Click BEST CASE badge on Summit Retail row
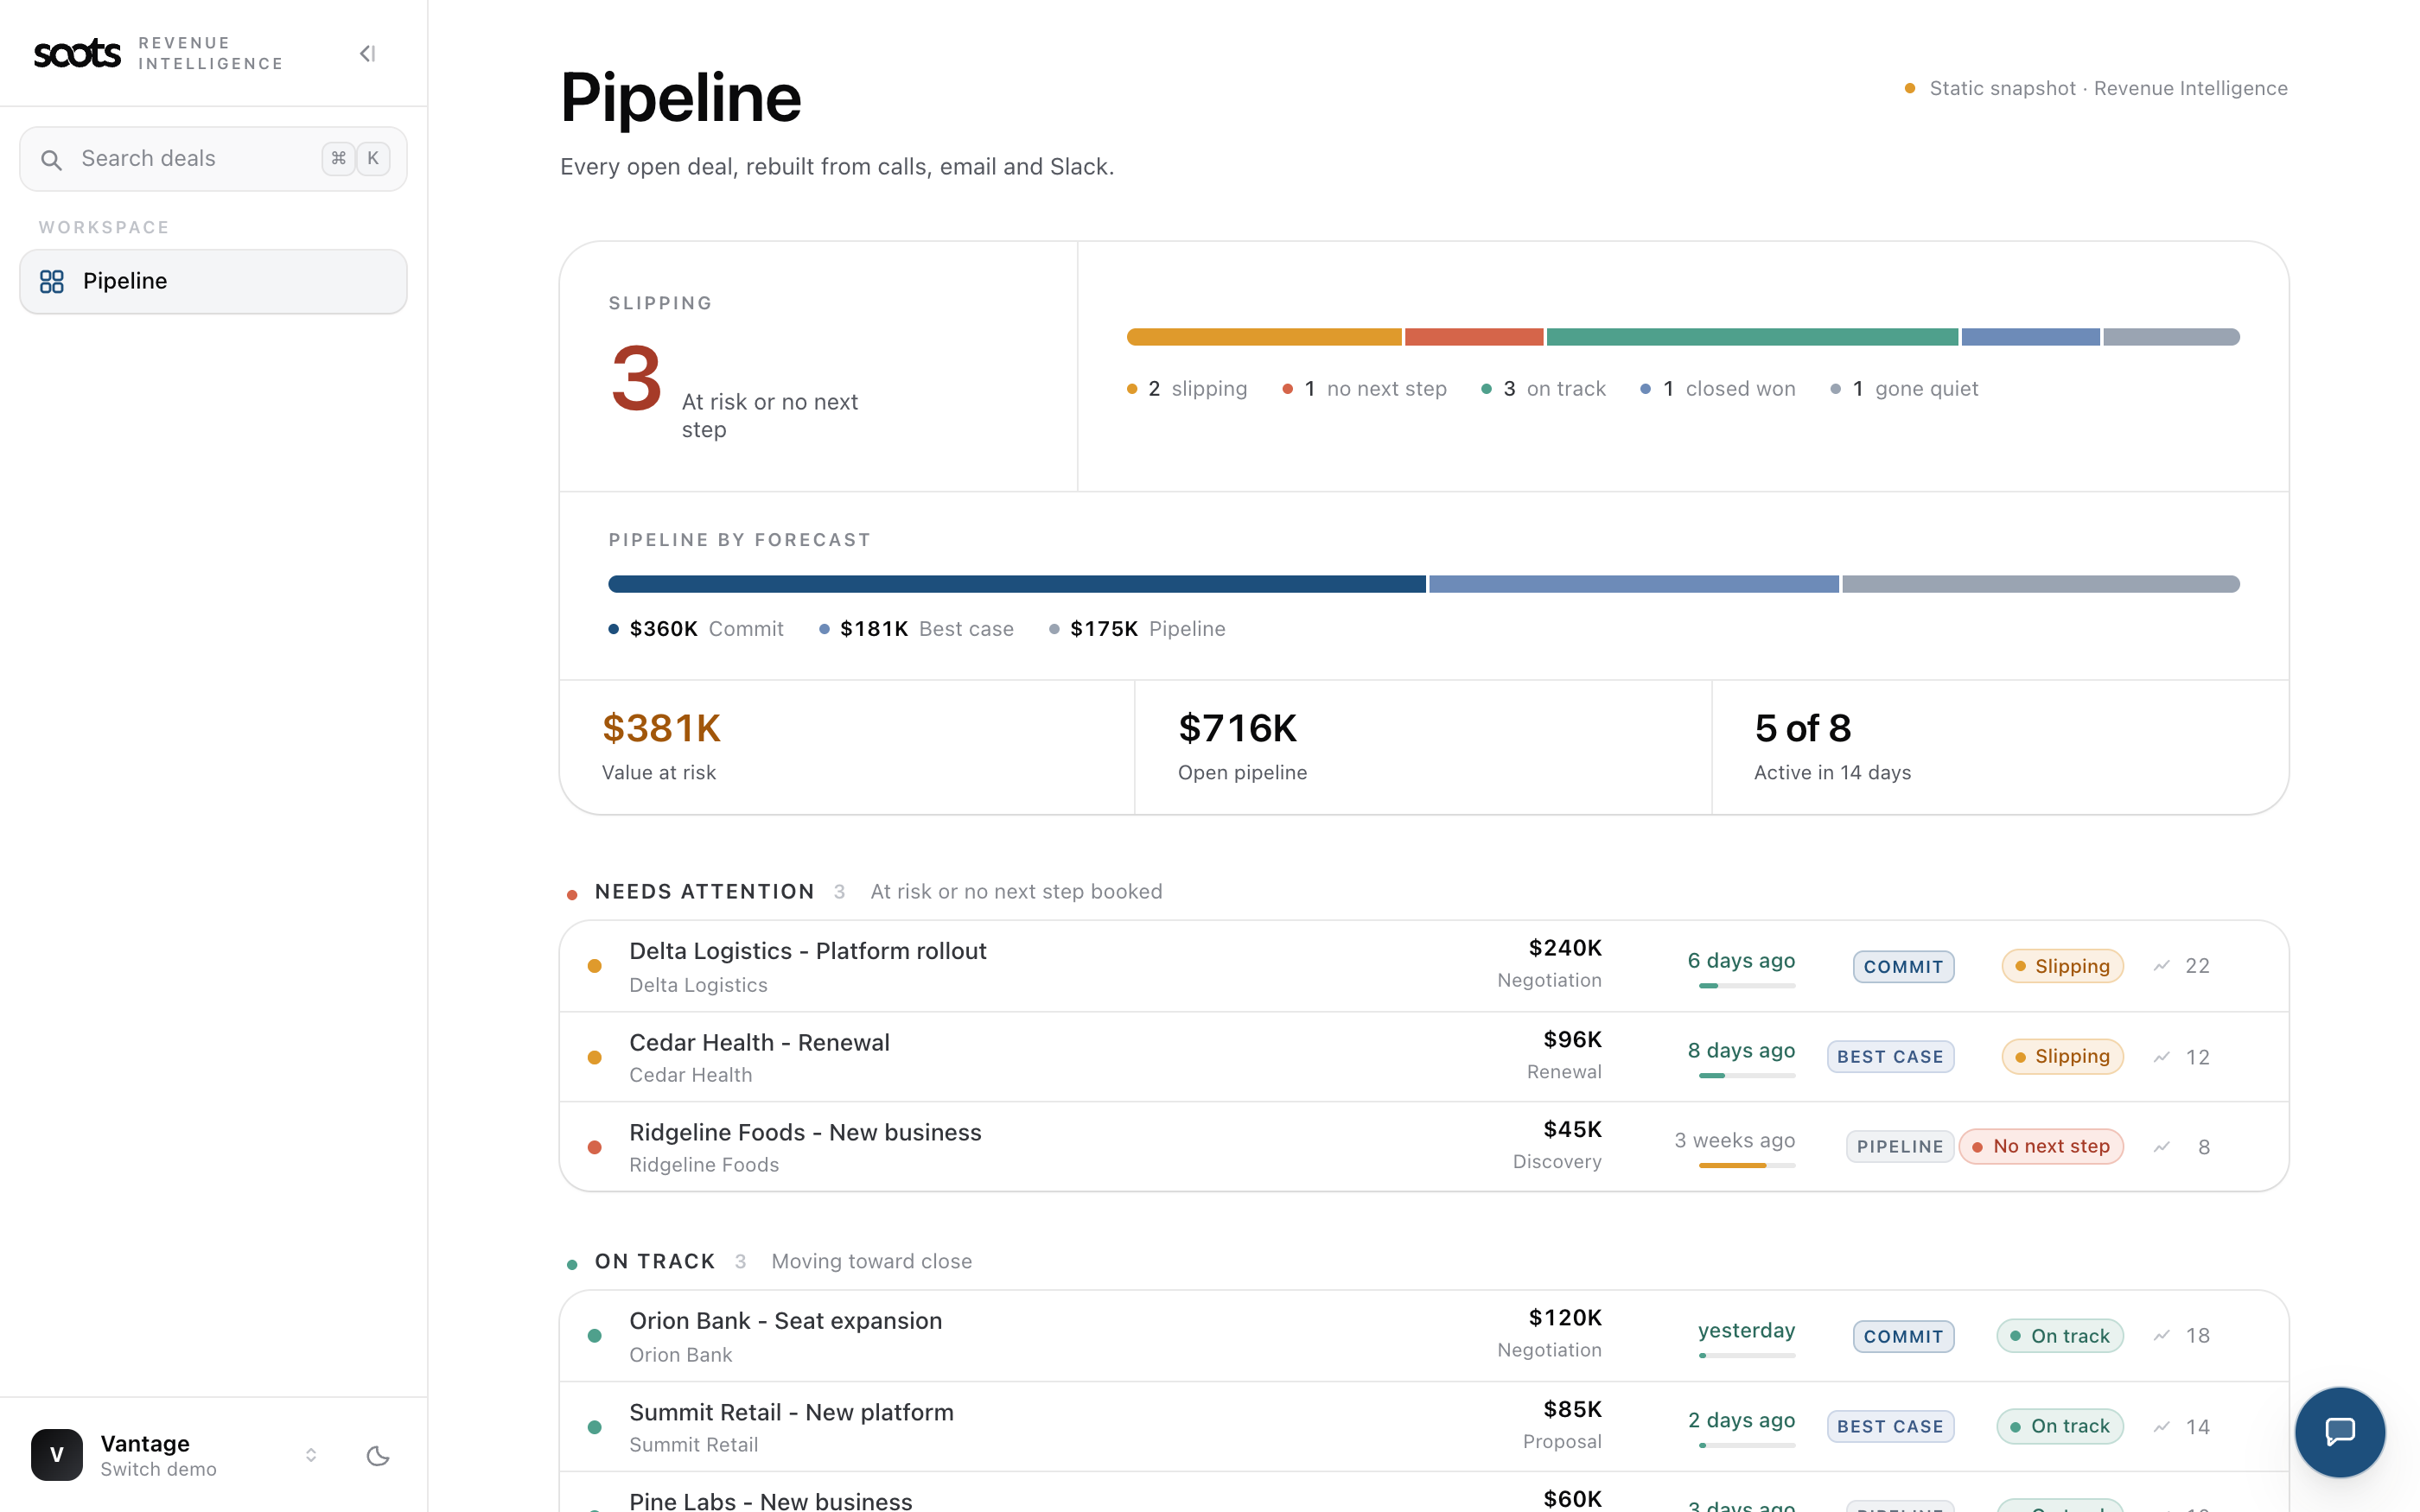Image resolution: width=2420 pixels, height=1512 pixels. click(1890, 1427)
